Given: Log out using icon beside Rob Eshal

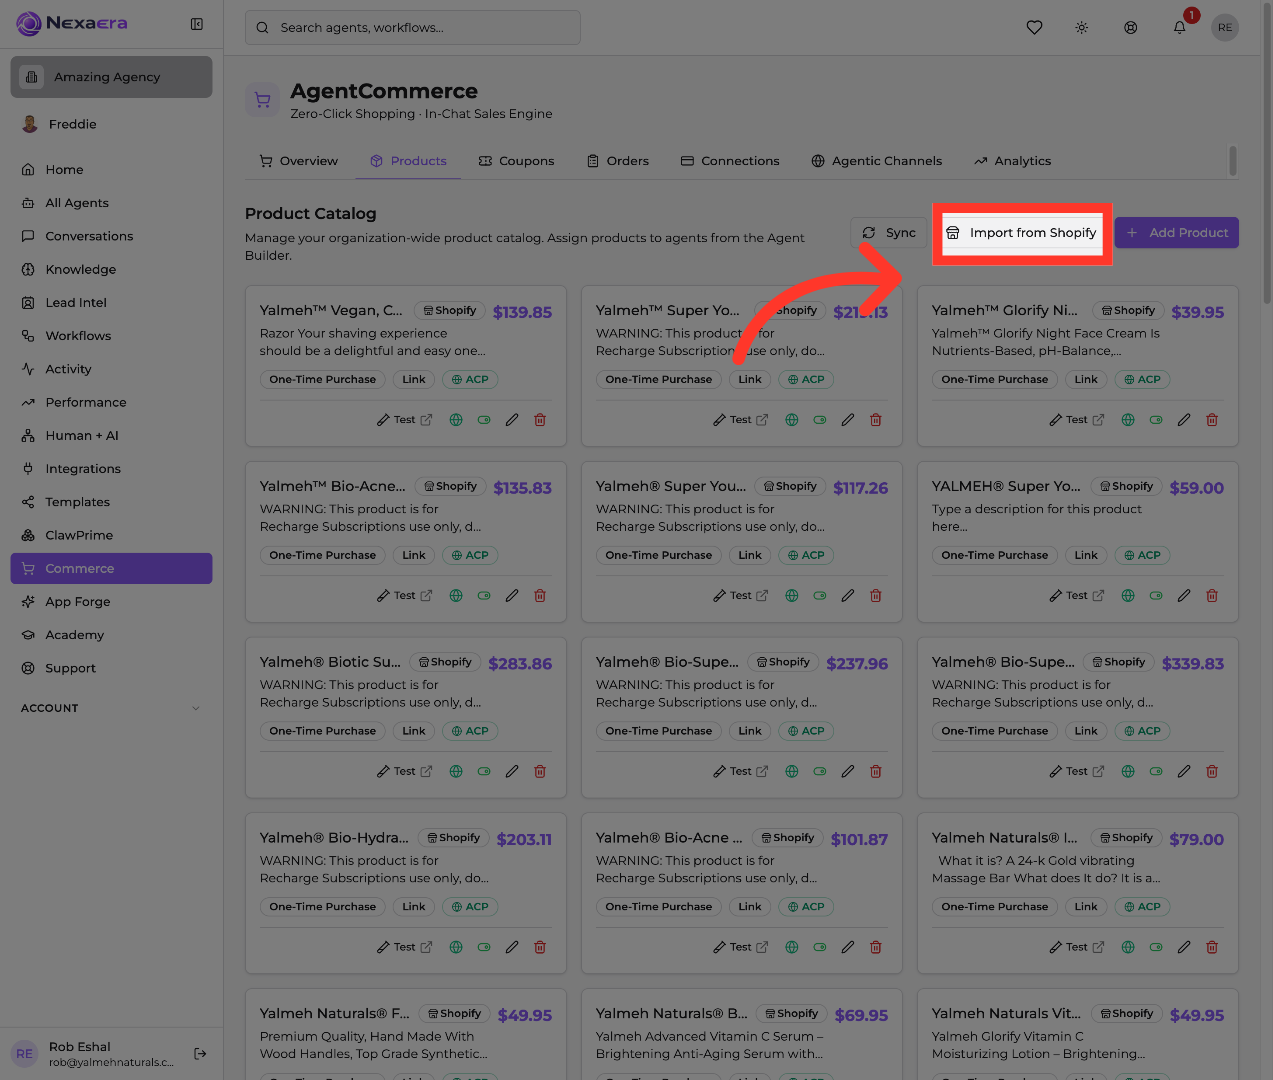Looking at the screenshot, I should point(200,1054).
